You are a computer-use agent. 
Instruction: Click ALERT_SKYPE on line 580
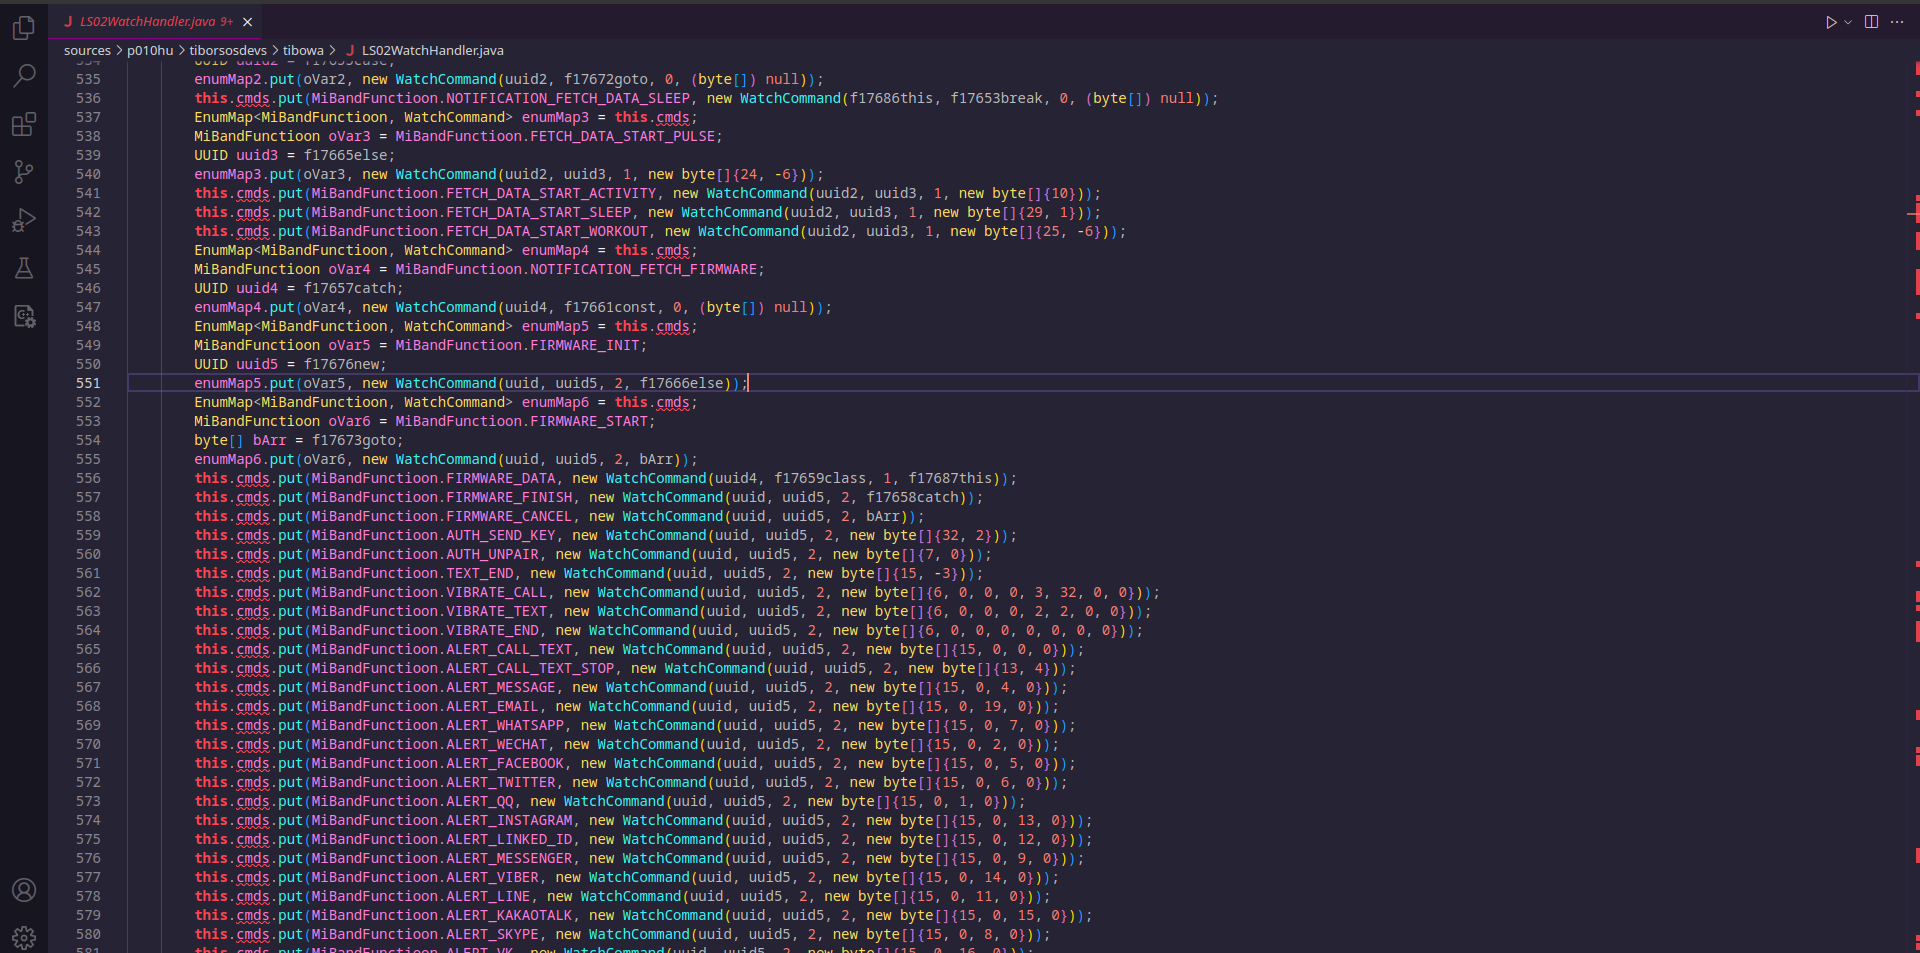492,934
